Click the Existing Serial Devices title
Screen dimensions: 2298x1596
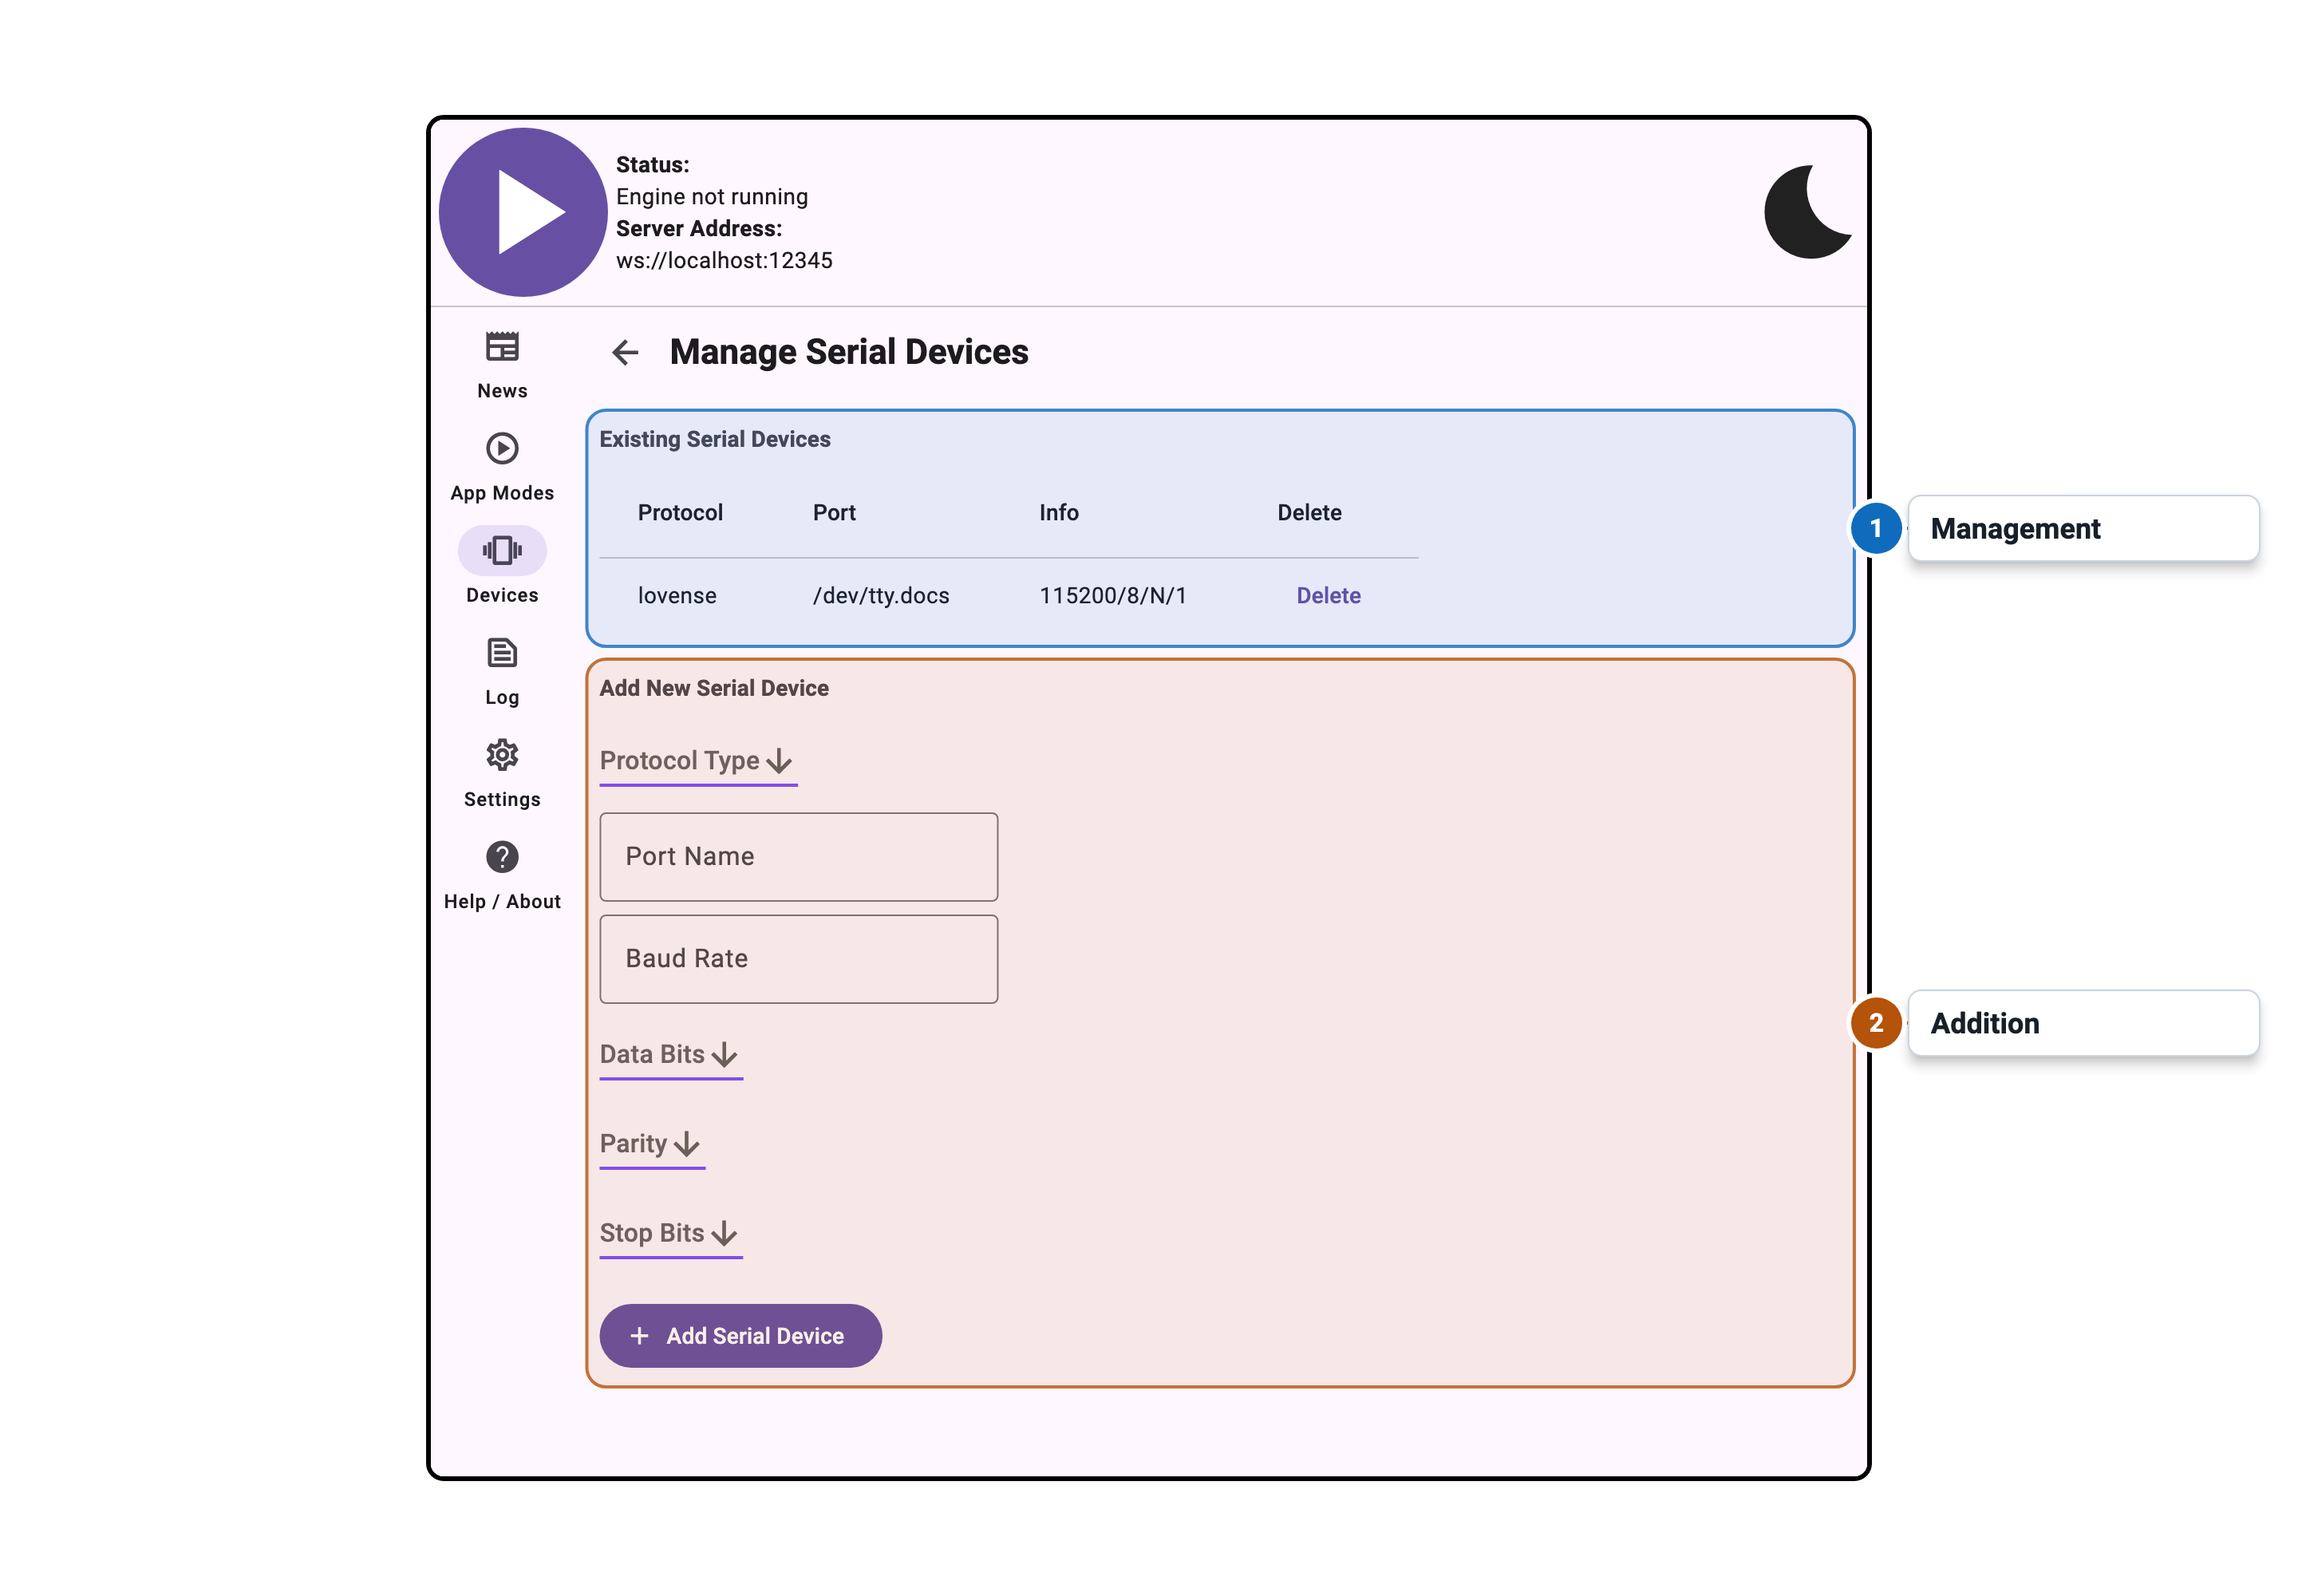pyautogui.click(x=714, y=440)
